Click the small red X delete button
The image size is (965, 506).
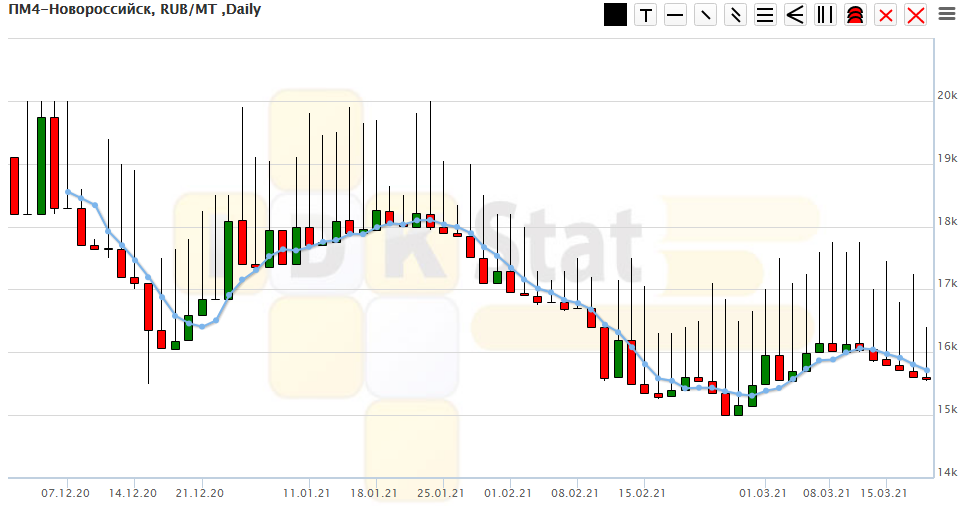pos(885,15)
